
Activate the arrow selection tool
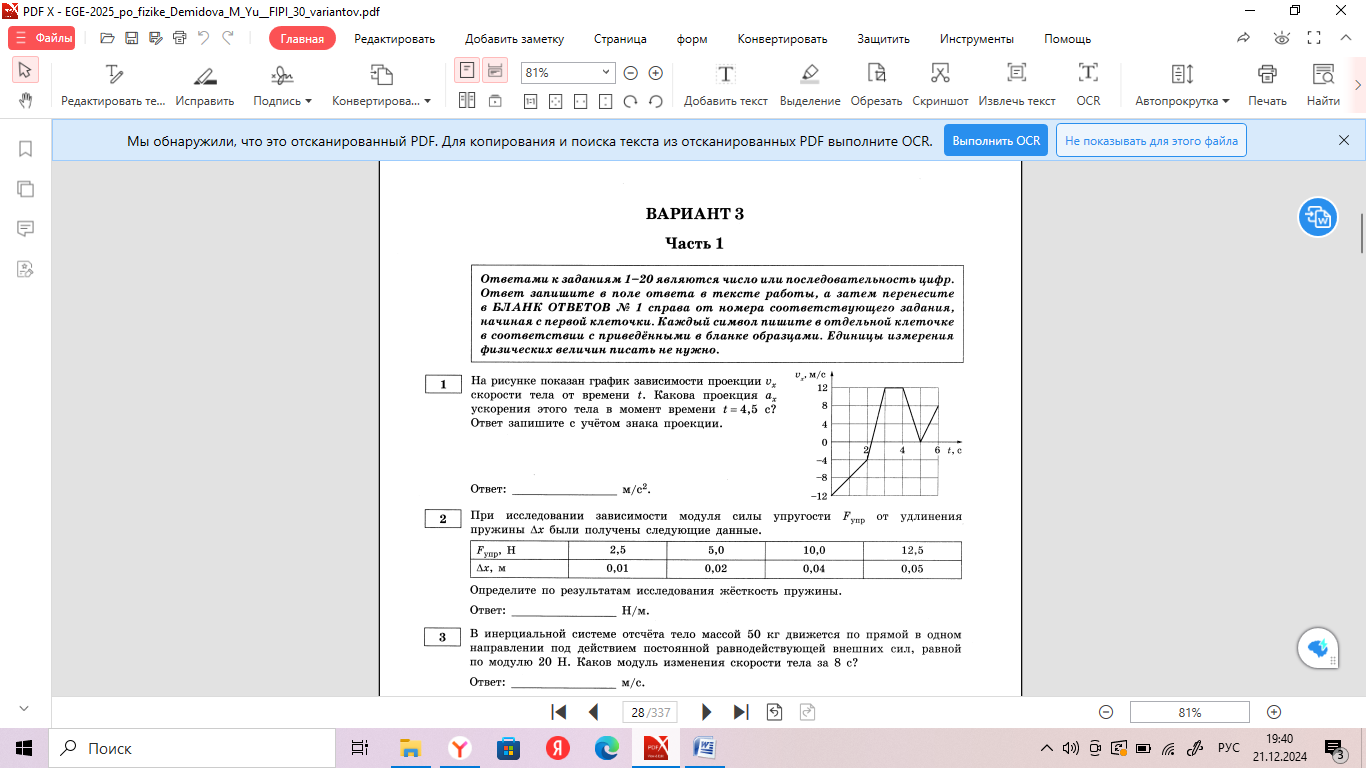[25, 70]
